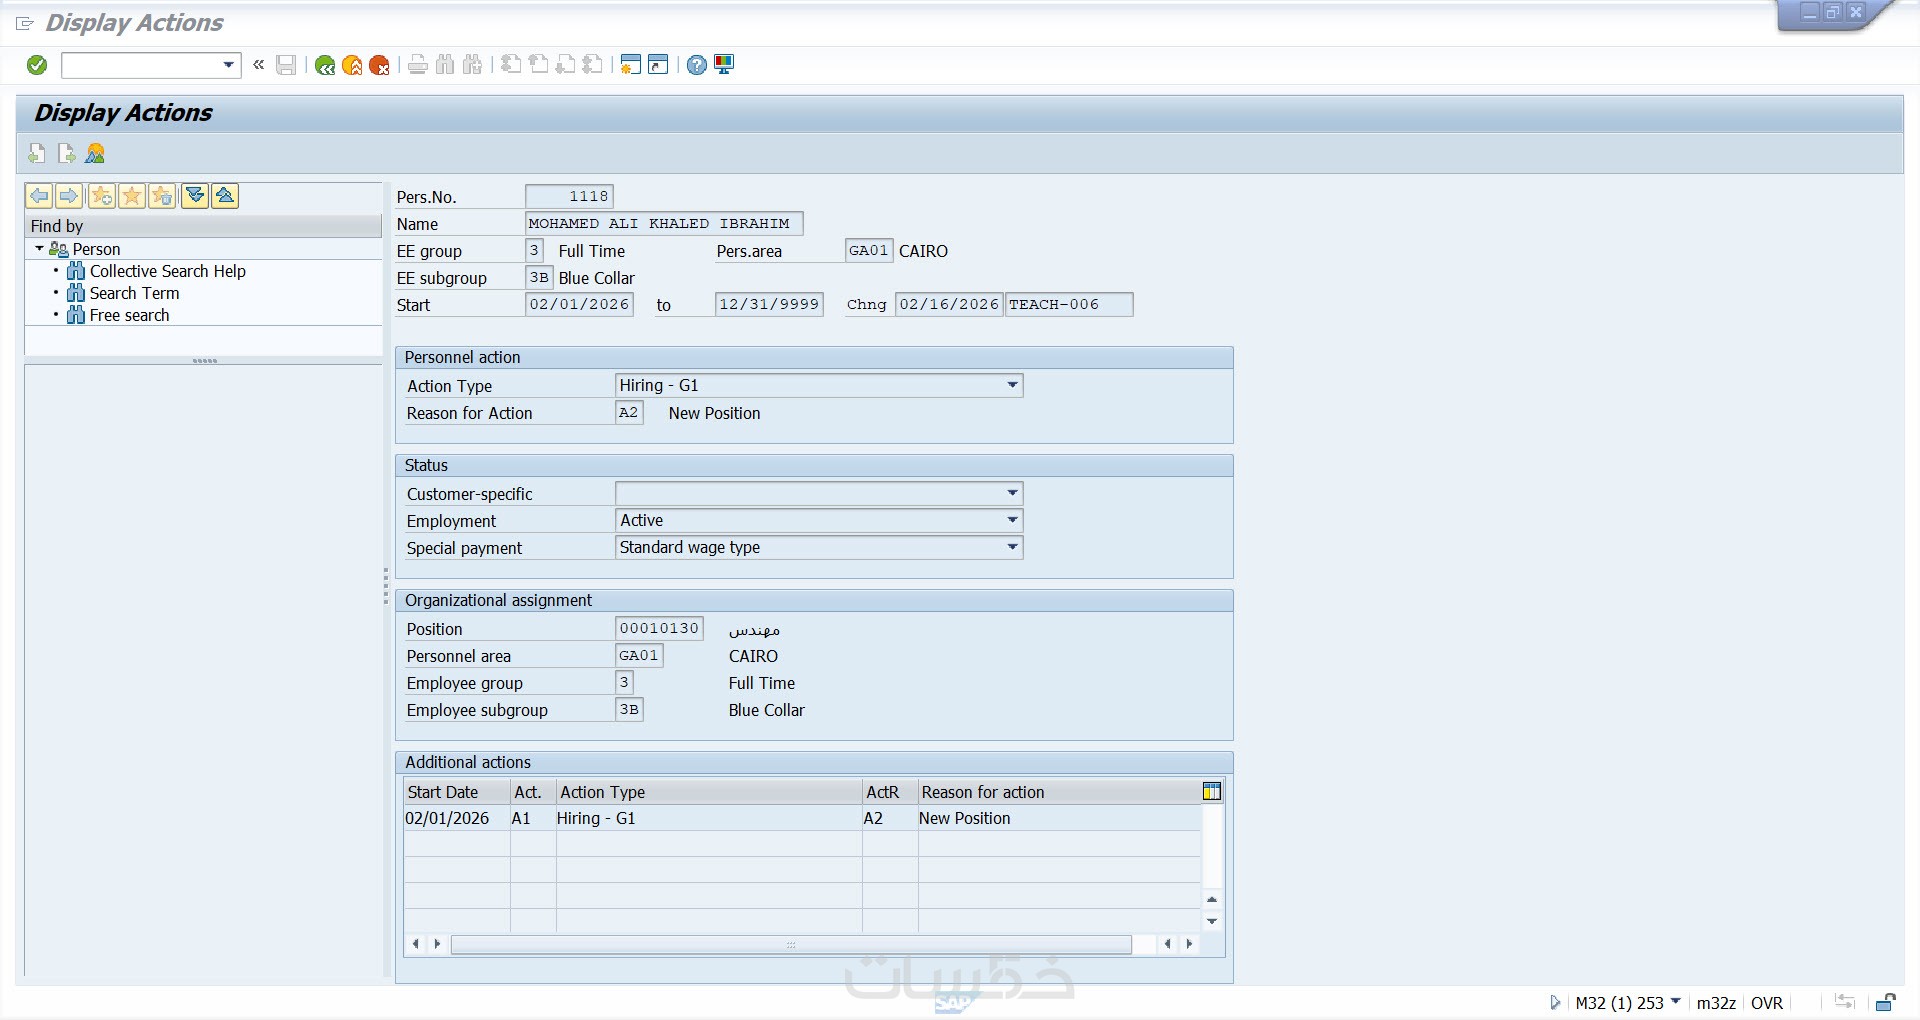This screenshot has width=1920, height=1020.
Task: Click the right arrow in object manager
Action: point(69,196)
